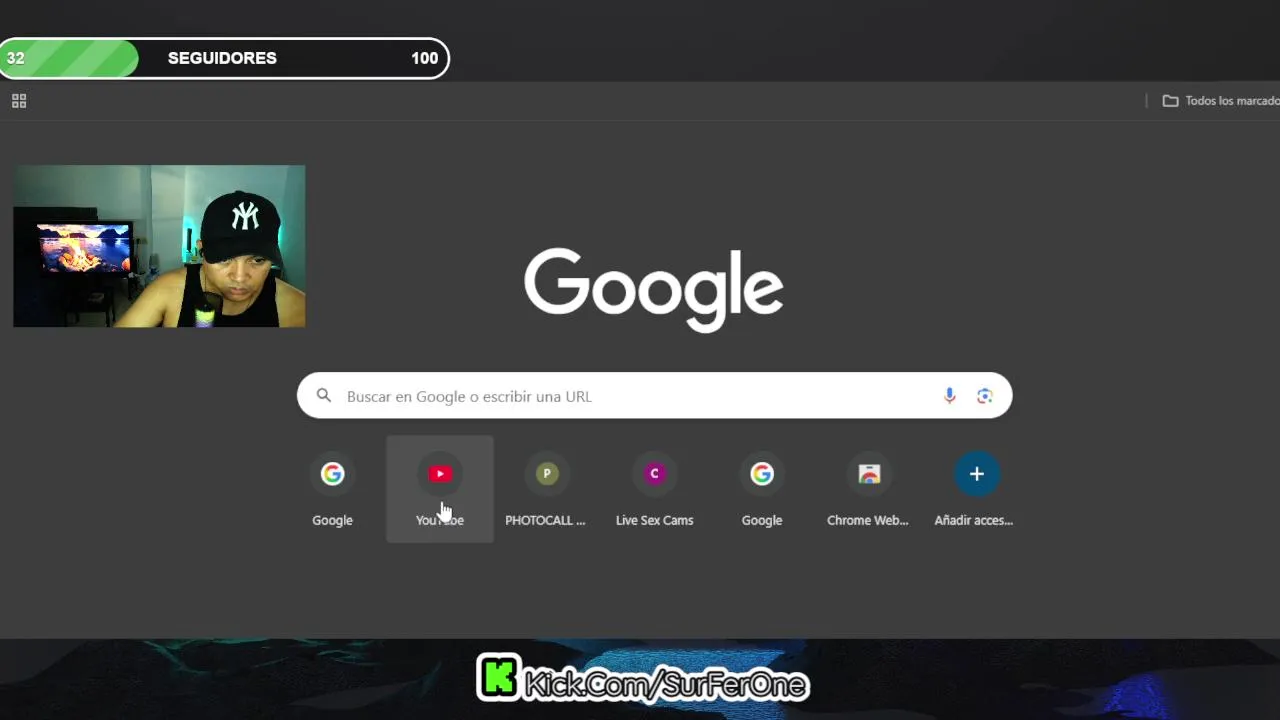Click the SEGUIDORES follower progress bar
1280x720 pixels.
(x=225, y=58)
